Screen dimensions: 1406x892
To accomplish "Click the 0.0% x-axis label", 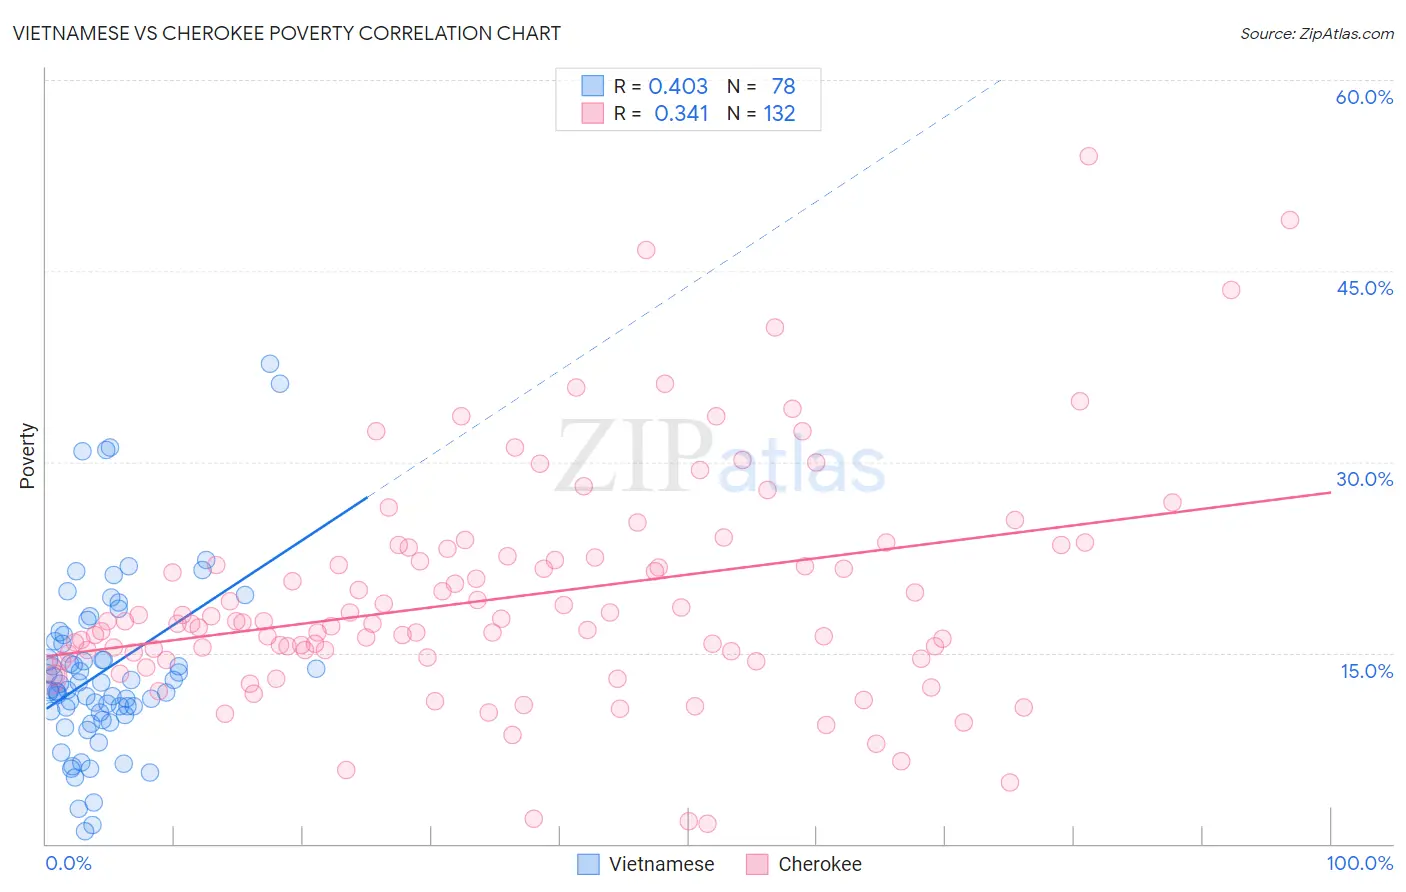I will 68,863.
